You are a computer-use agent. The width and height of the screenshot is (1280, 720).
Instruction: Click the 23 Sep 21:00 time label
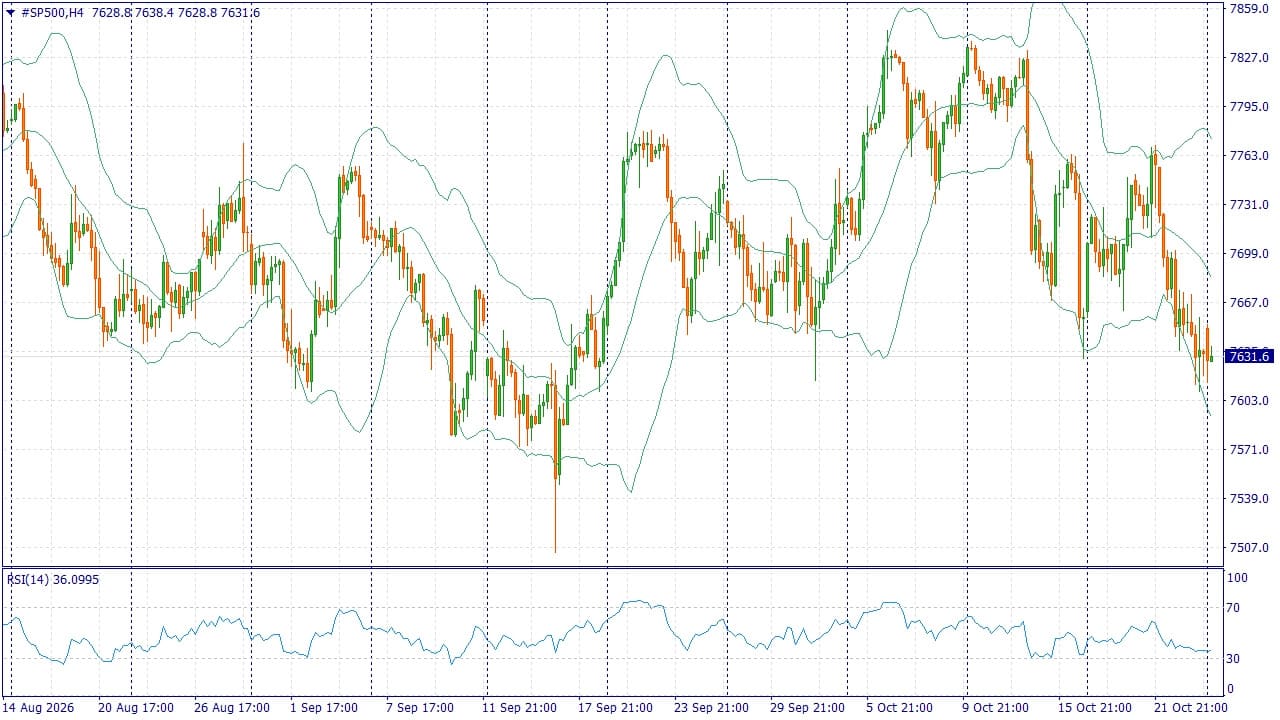coord(711,707)
